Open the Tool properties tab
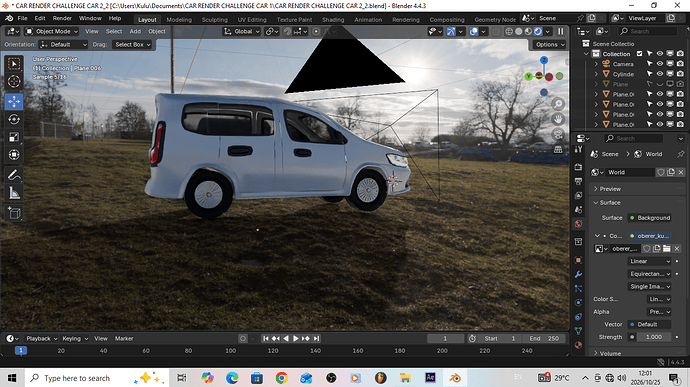690x387 pixels. tap(579, 150)
